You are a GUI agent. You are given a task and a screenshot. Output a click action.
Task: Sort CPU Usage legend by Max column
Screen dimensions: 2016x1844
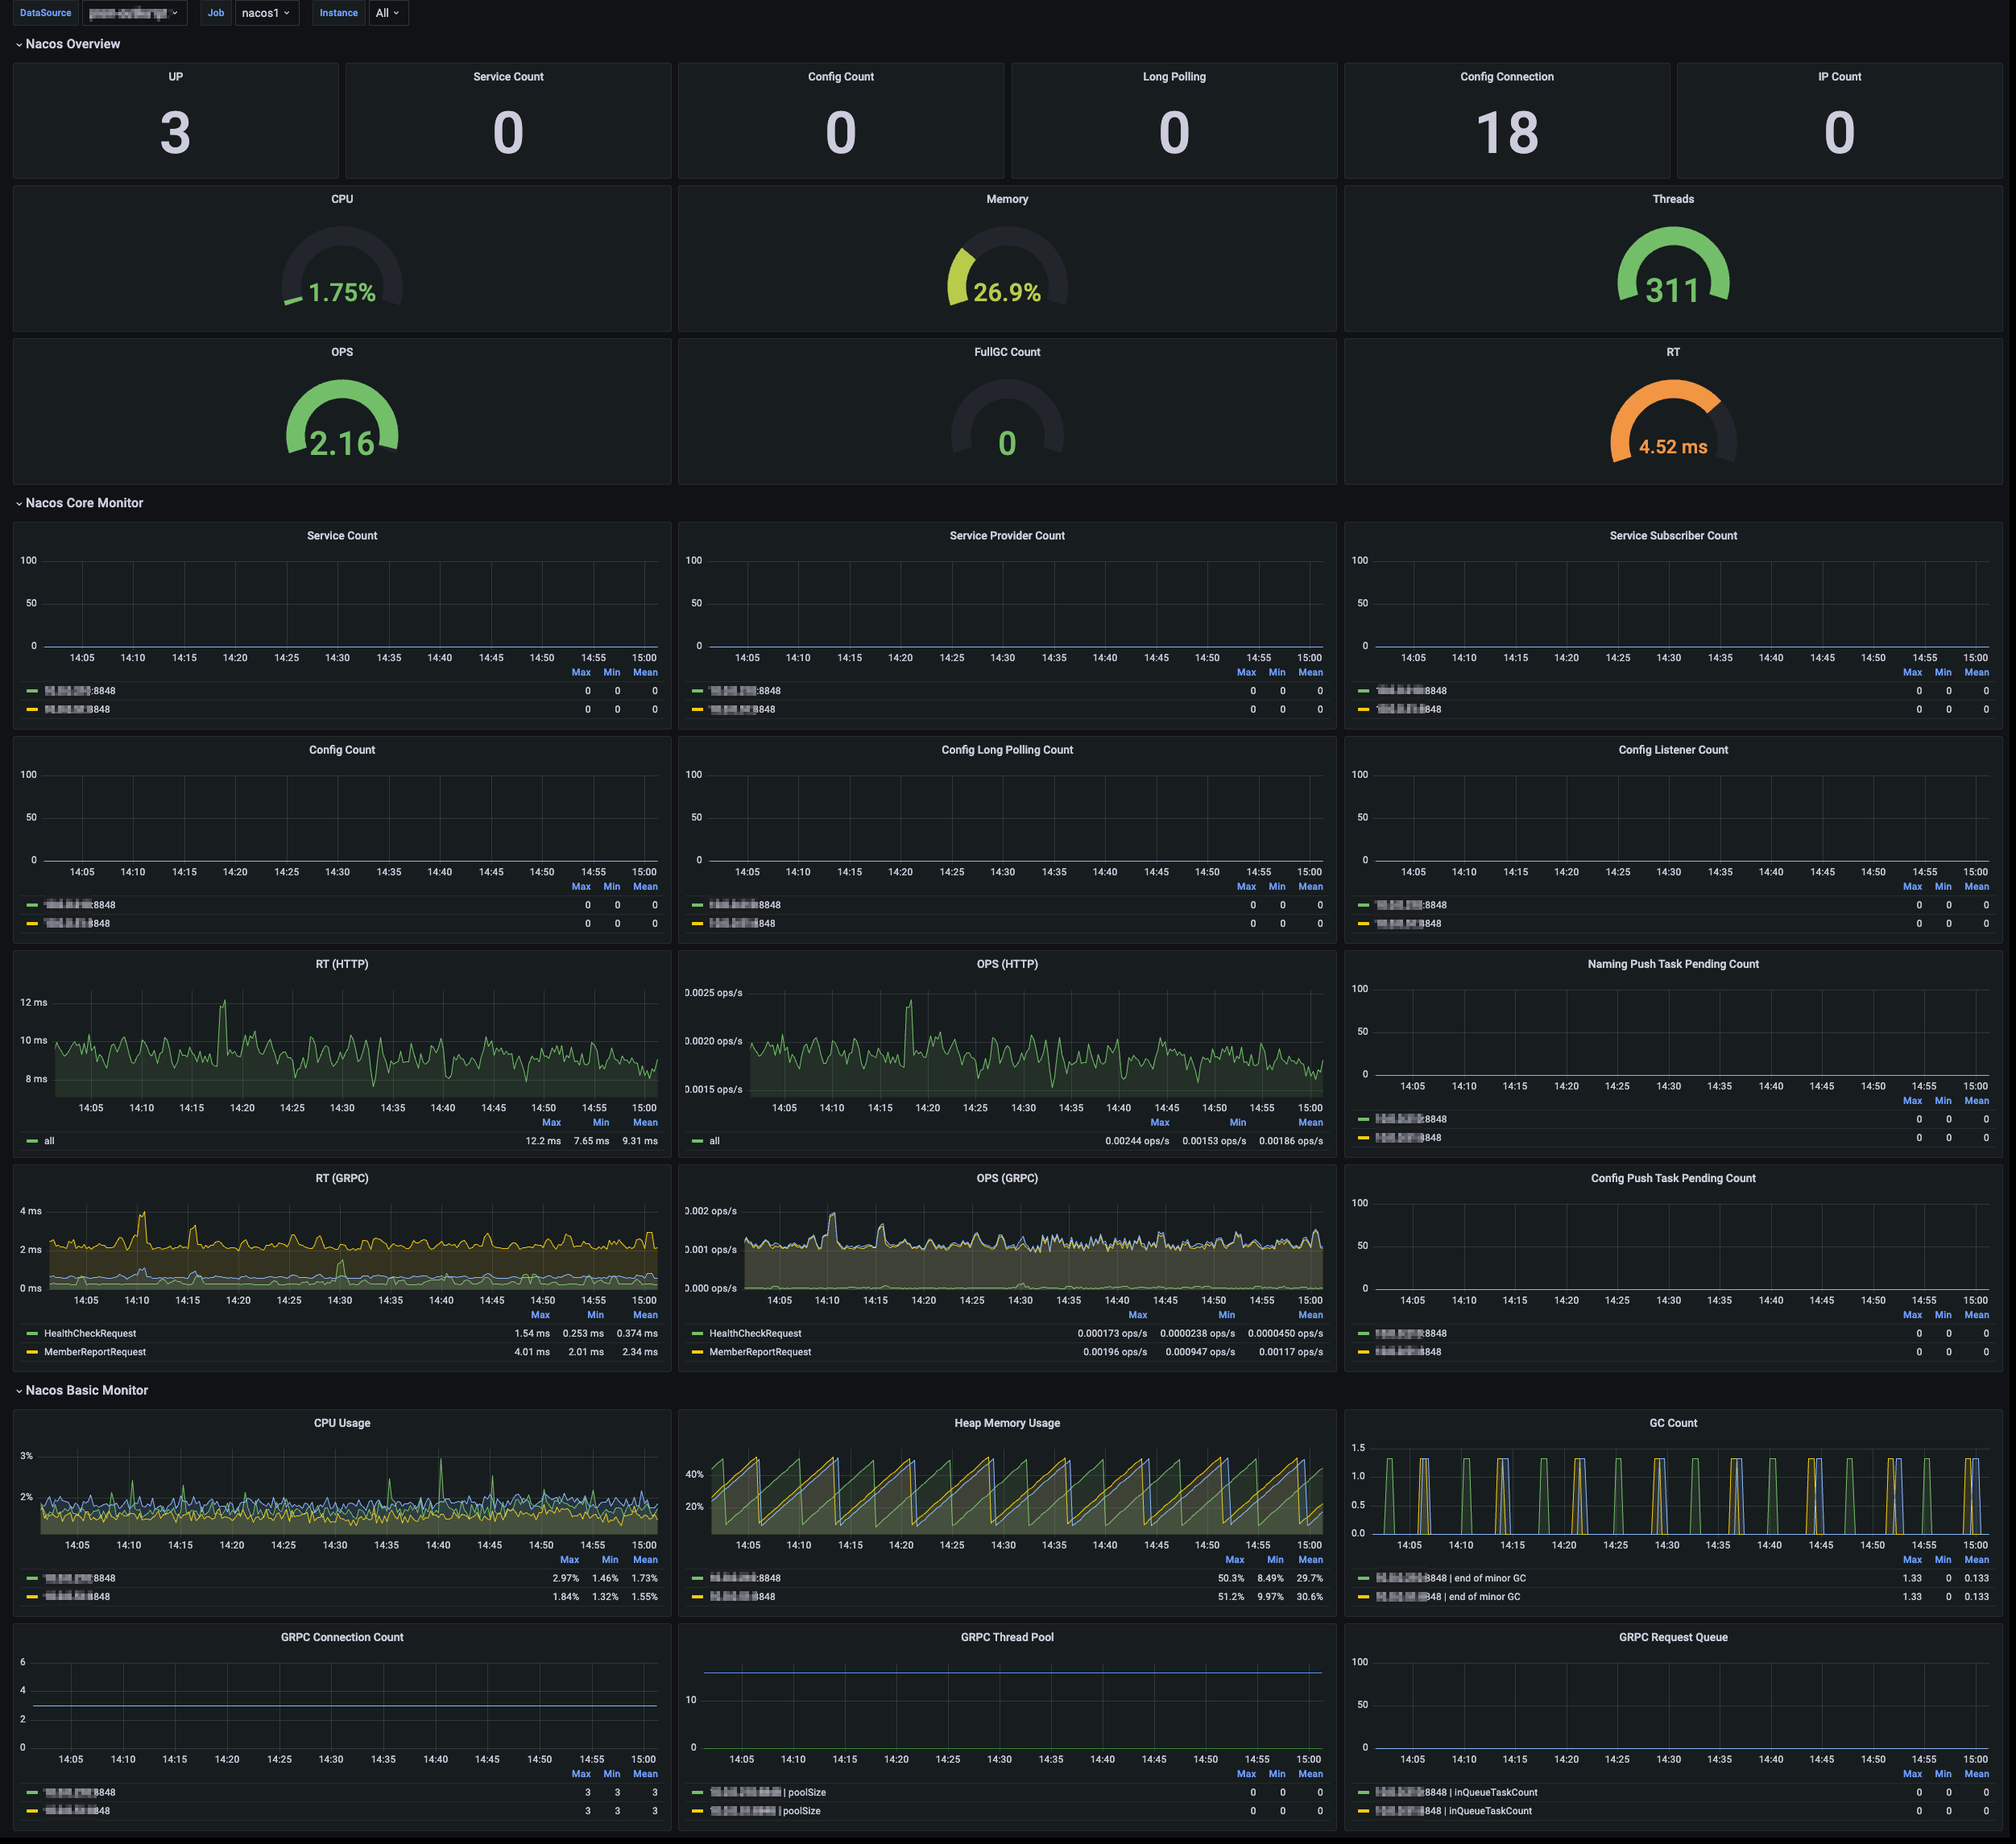tap(569, 1560)
